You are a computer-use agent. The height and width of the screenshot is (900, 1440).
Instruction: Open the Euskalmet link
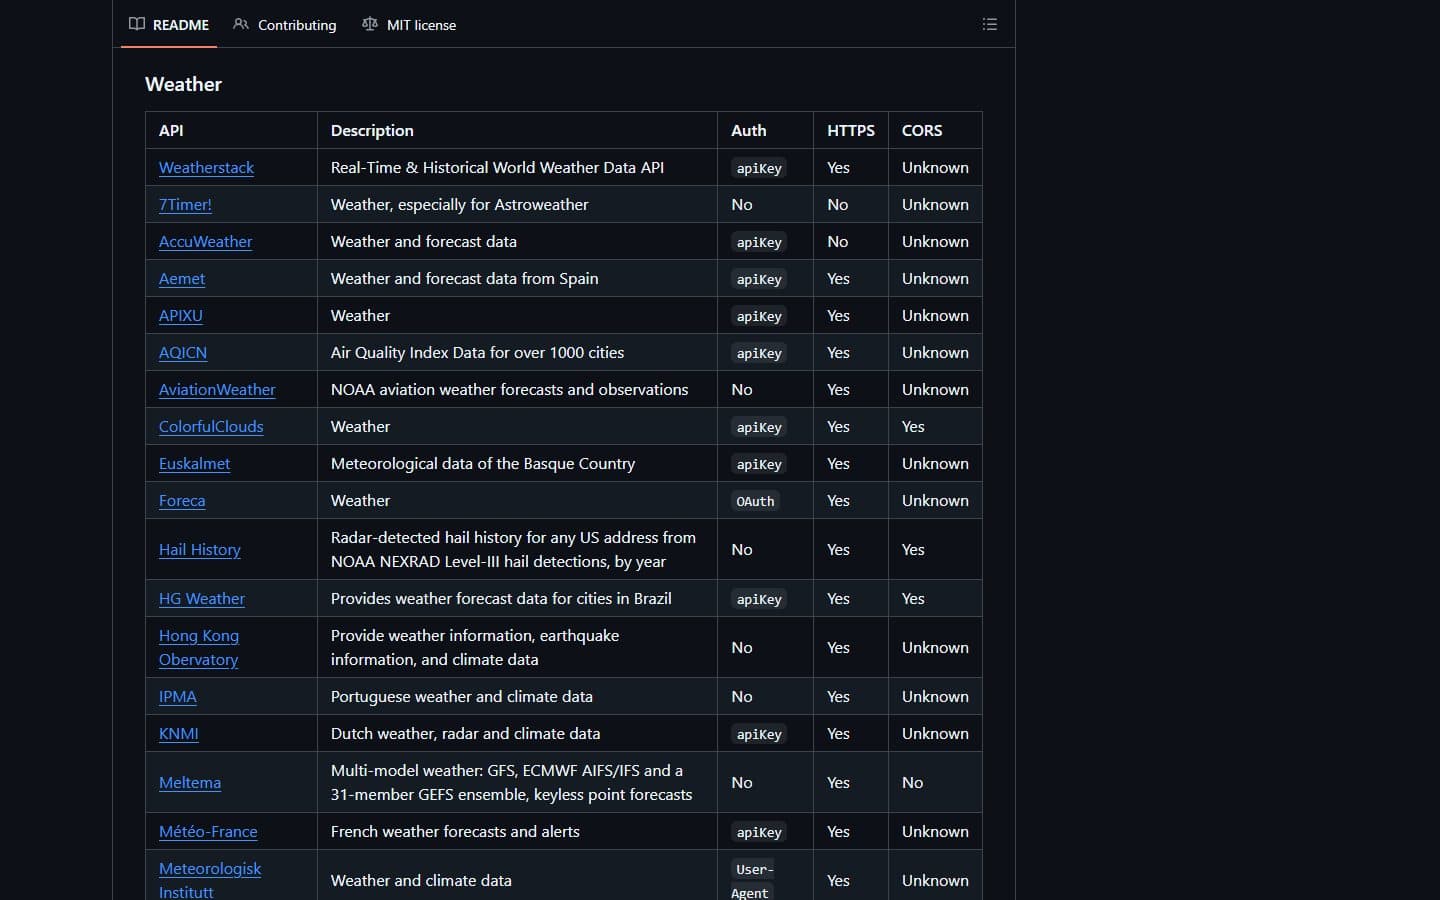point(194,464)
